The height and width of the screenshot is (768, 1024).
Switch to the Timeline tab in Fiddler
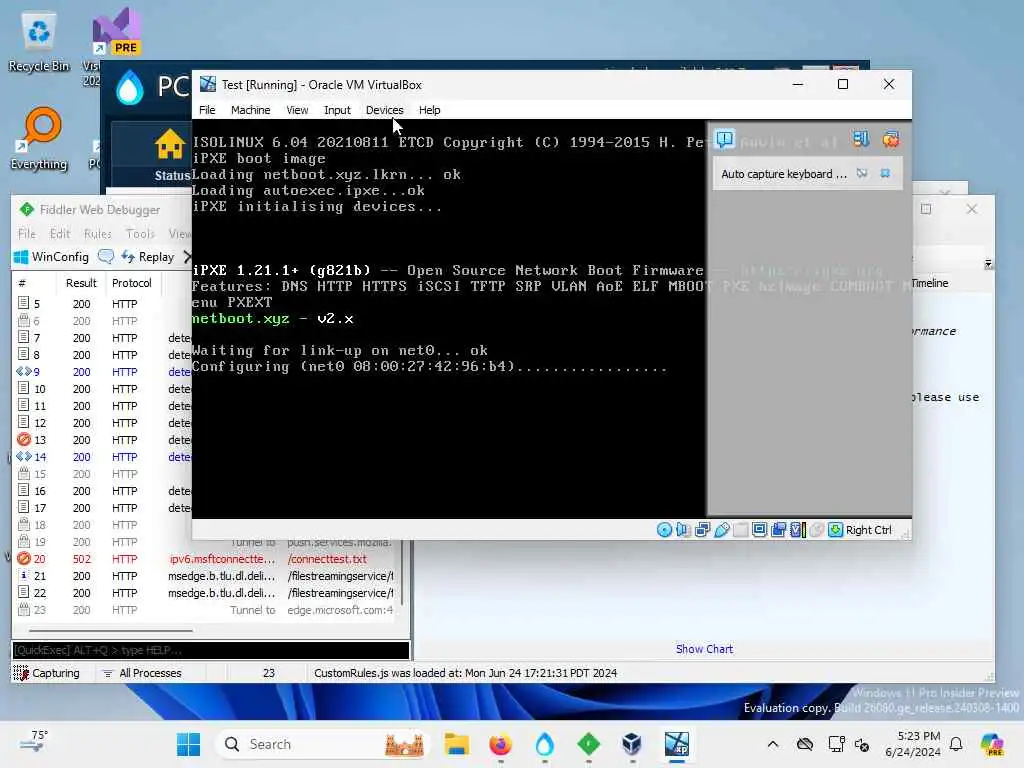tap(929, 283)
